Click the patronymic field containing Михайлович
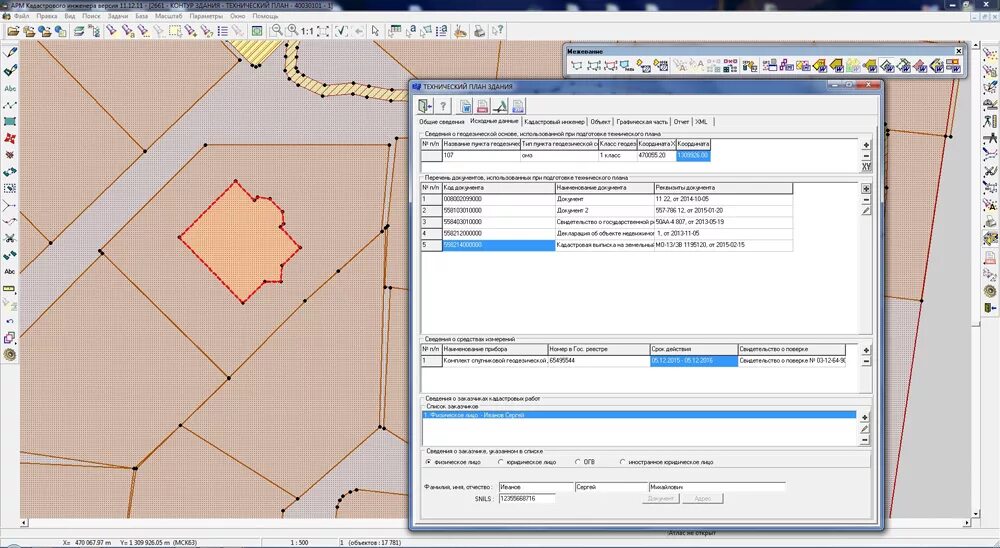1000x548 pixels. click(717, 487)
